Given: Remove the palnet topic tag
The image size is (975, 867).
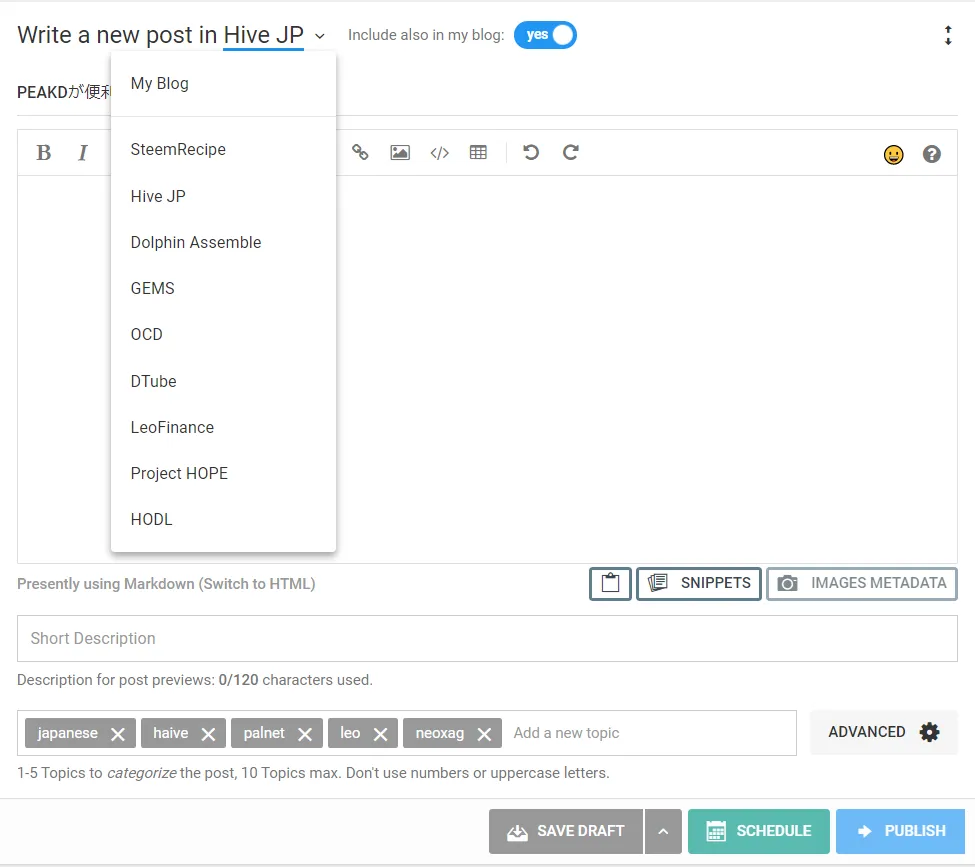Looking at the screenshot, I should 305,734.
